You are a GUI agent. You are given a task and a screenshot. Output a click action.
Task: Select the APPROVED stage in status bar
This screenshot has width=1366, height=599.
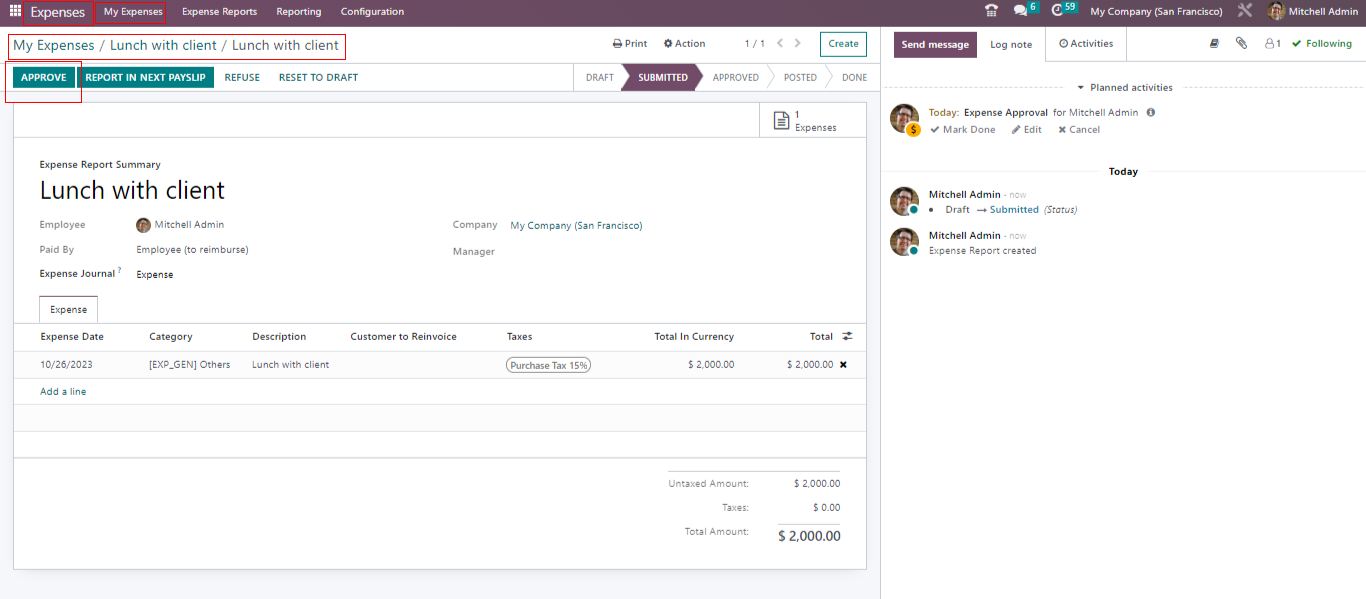[735, 78]
